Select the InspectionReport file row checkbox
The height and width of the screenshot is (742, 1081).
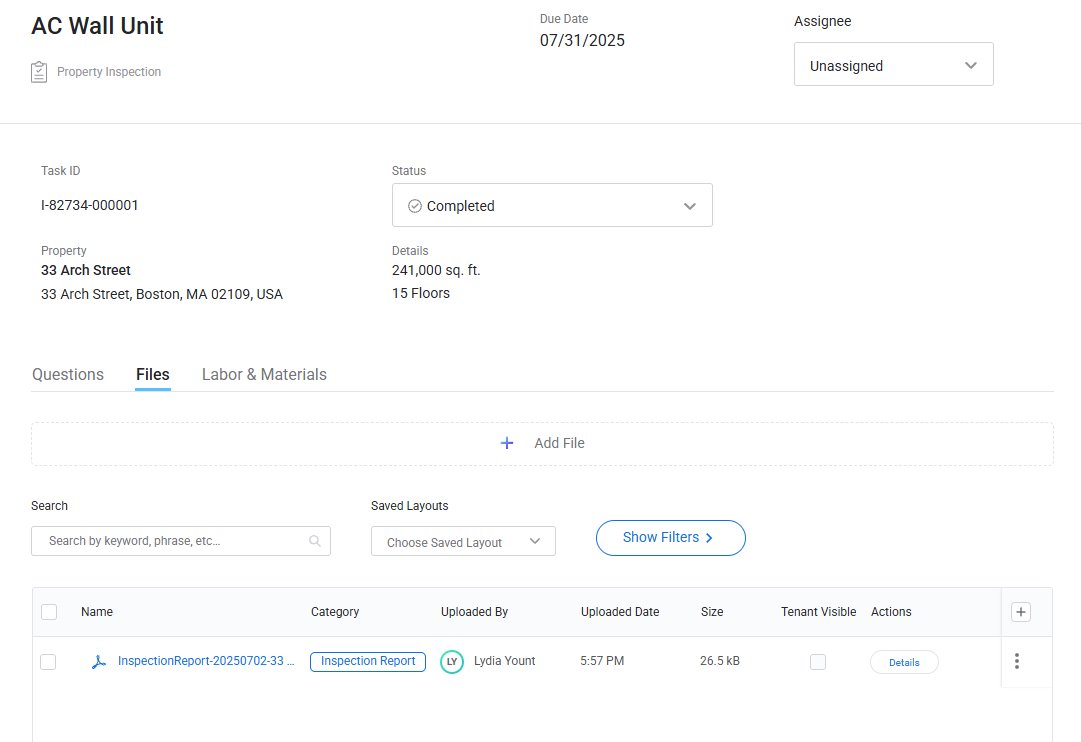pyautogui.click(x=48, y=662)
